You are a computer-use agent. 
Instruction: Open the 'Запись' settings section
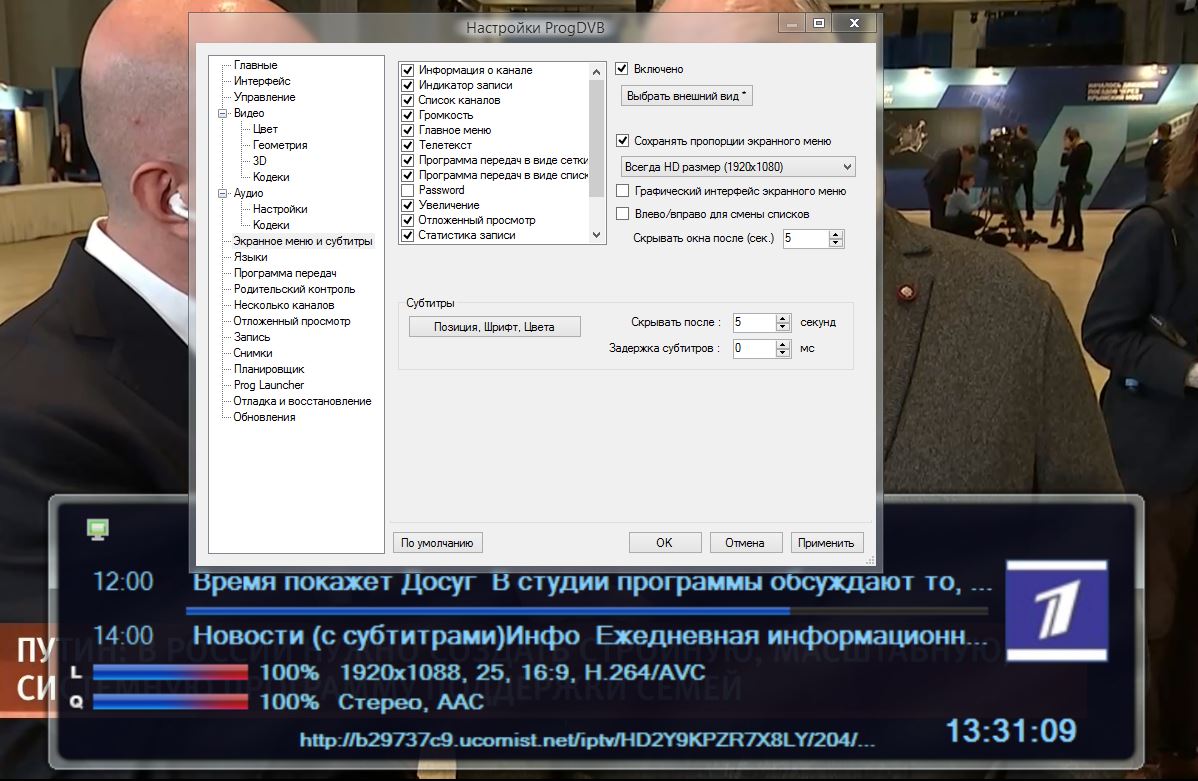252,337
